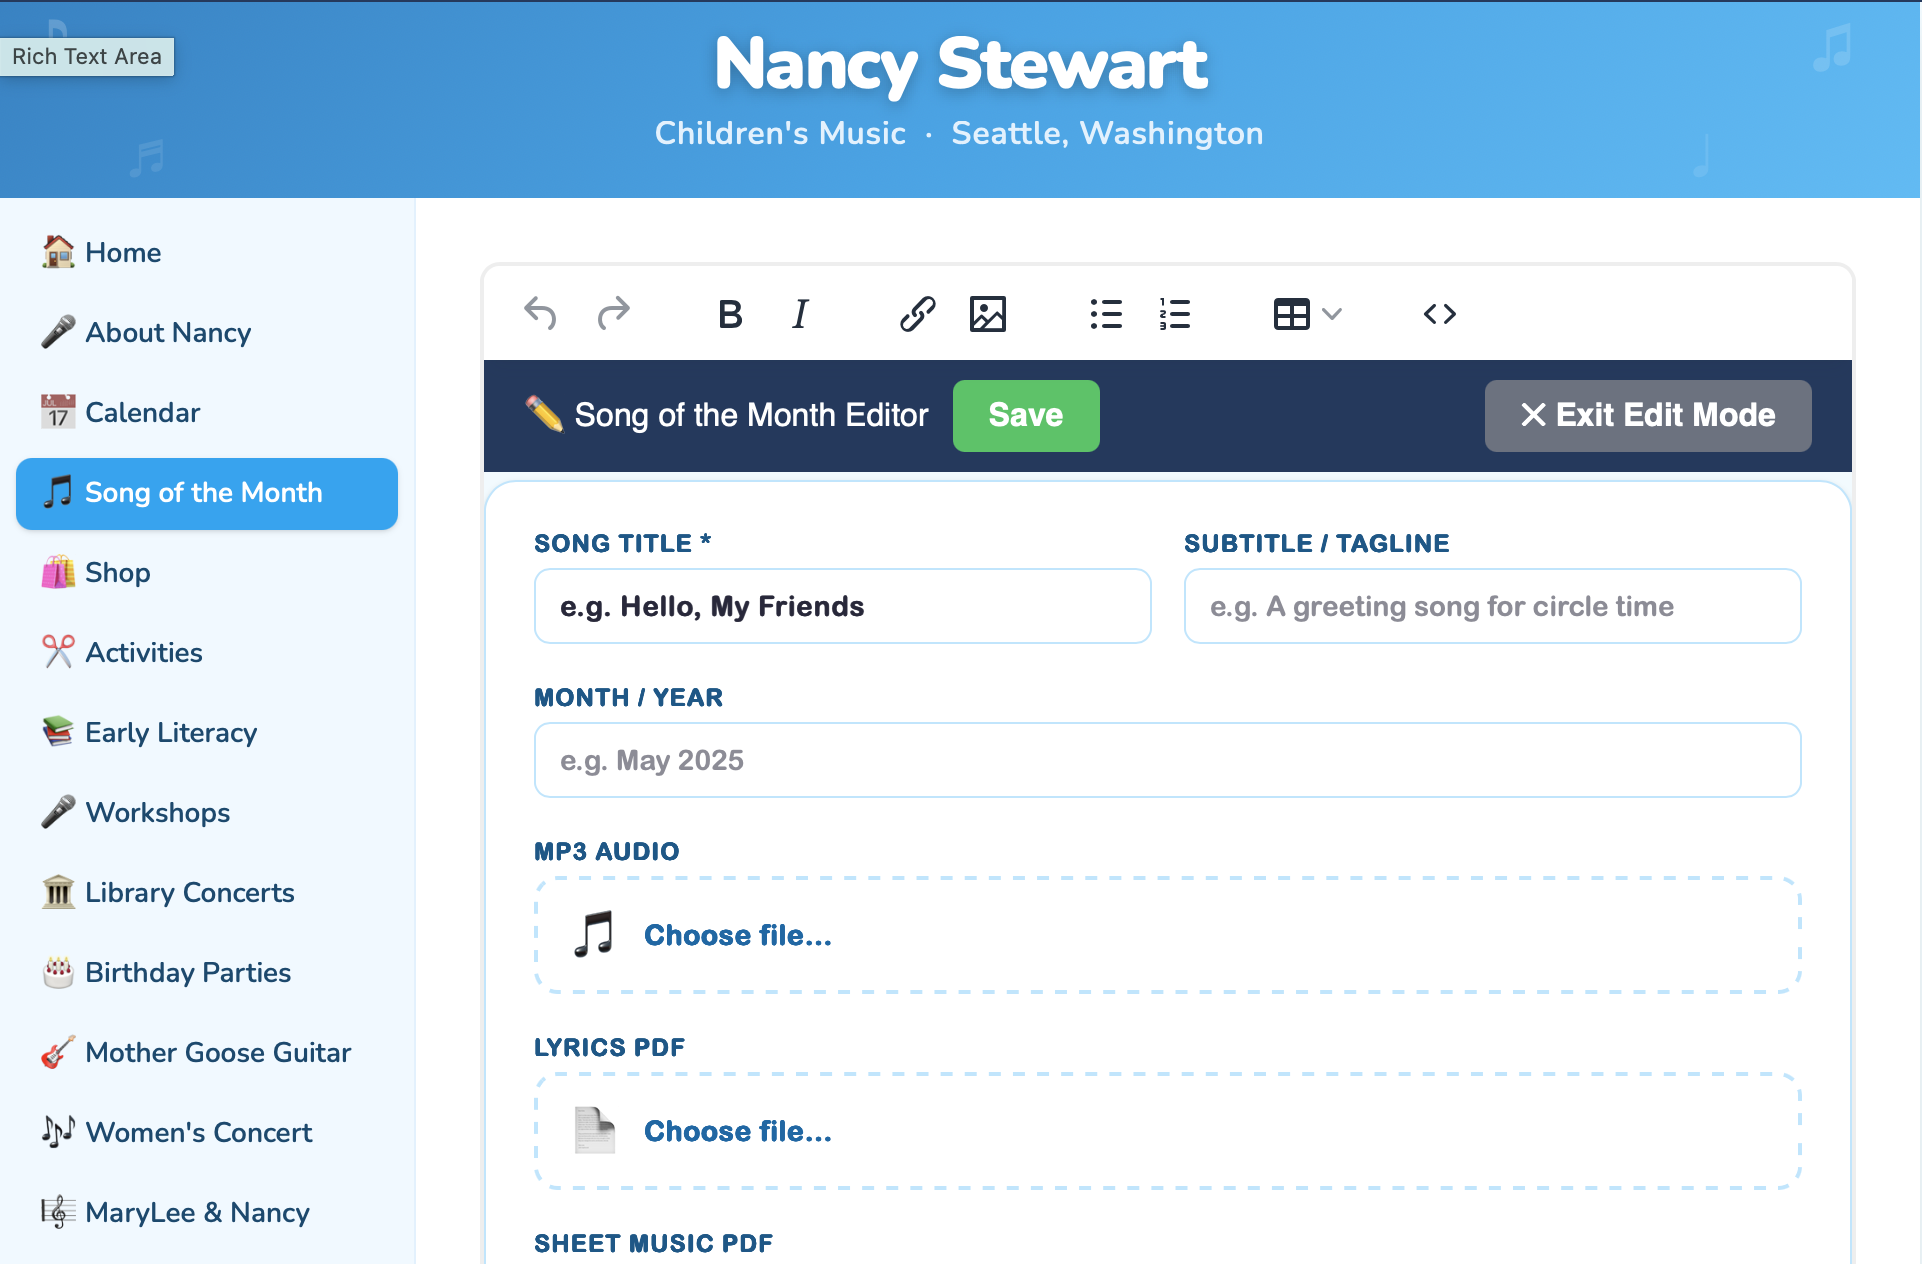Open the Early Literacy sidebar item
1922x1264 pixels.
[x=170, y=732]
